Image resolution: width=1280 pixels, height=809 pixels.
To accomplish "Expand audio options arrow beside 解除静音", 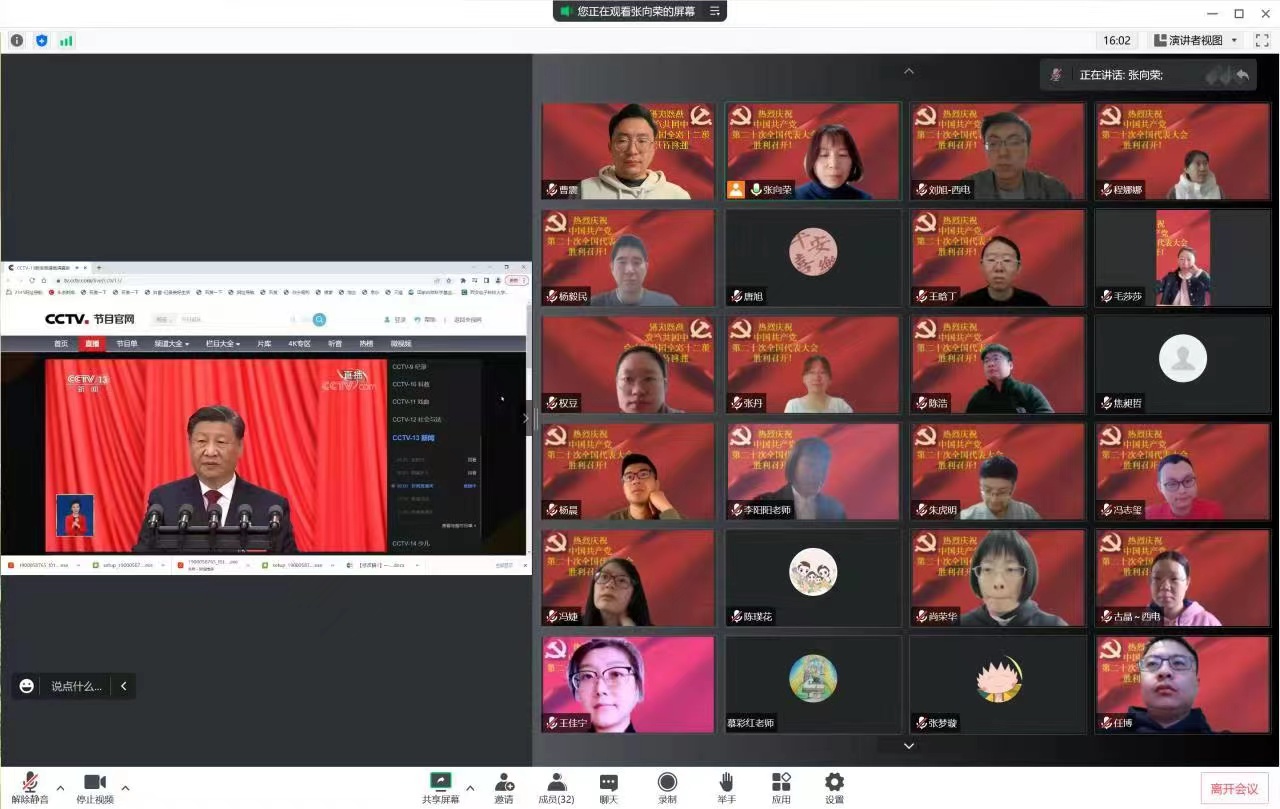I will point(60,787).
